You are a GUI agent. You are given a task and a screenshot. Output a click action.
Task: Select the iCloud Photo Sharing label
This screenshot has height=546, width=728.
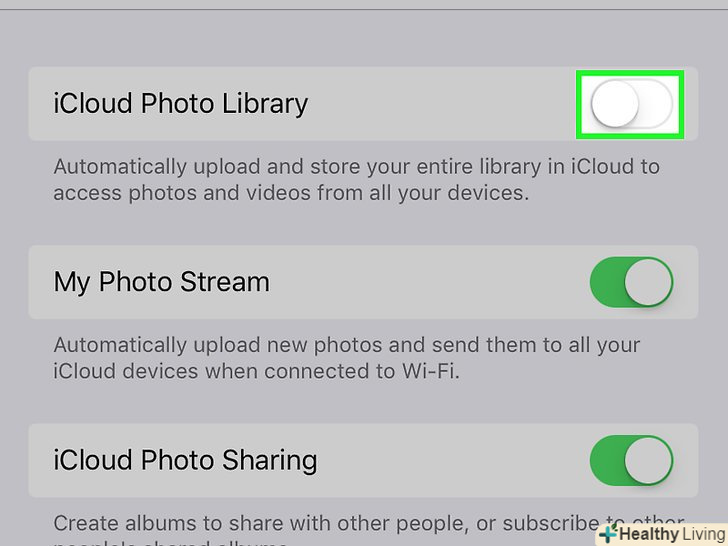(x=185, y=460)
